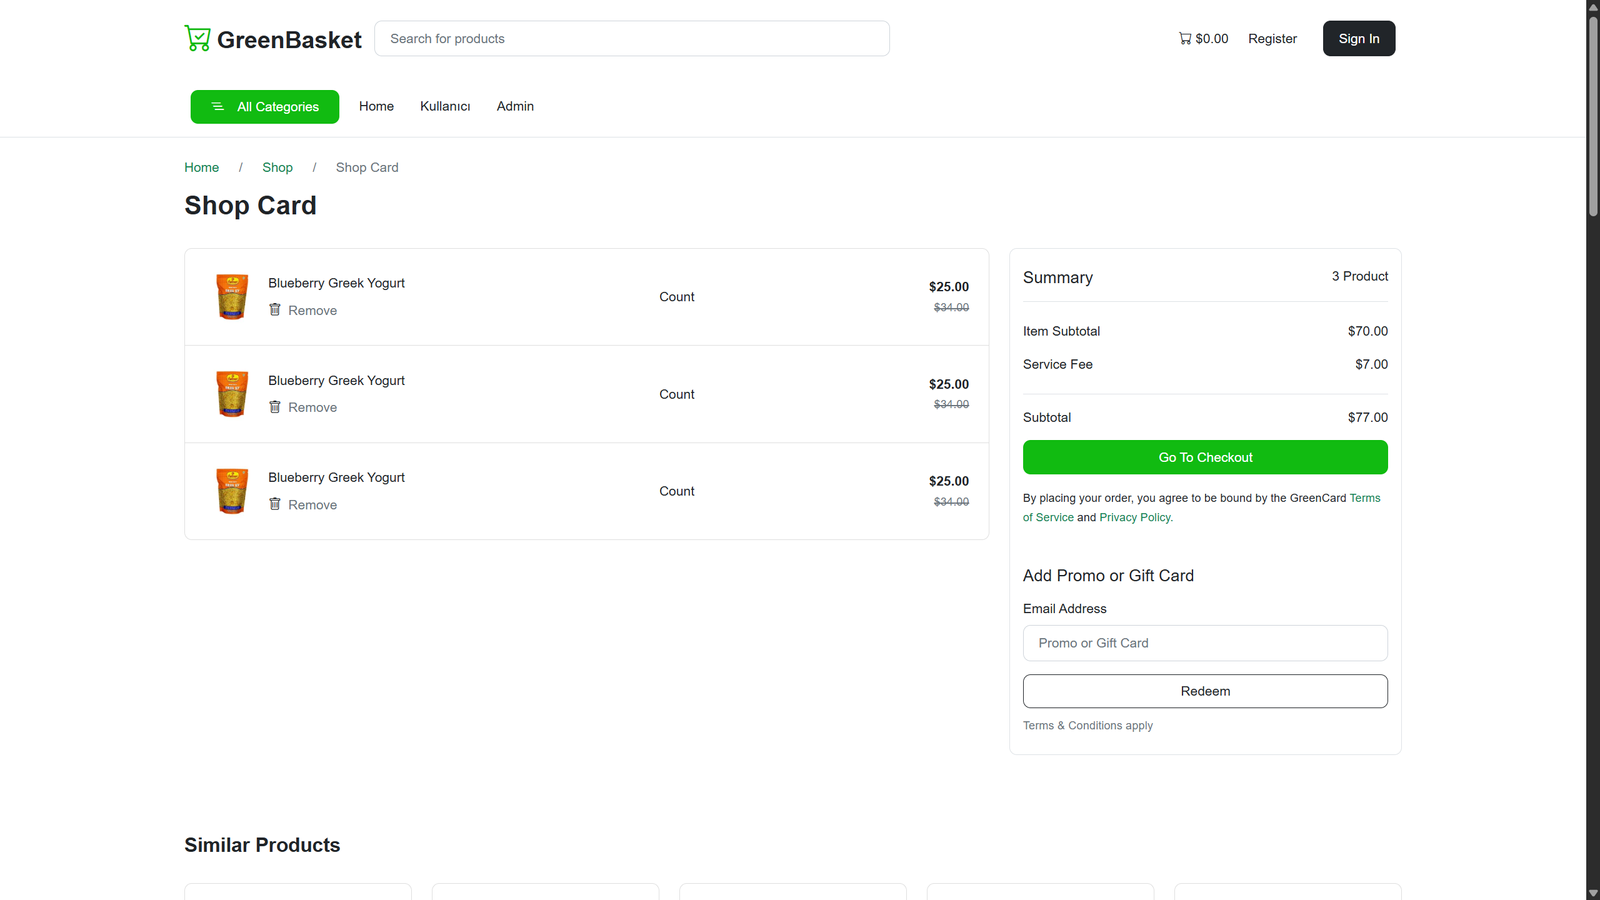Open the Privacy Policy link

coord(1135,517)
